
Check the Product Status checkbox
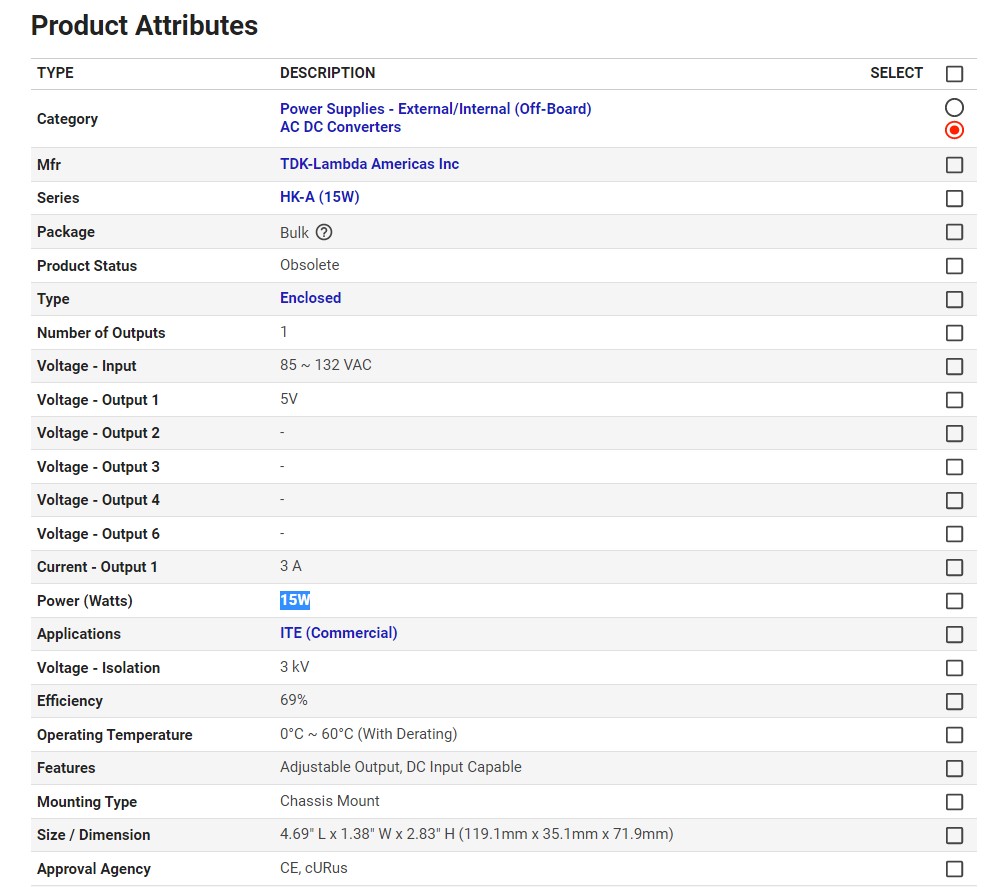click(954, 266)
